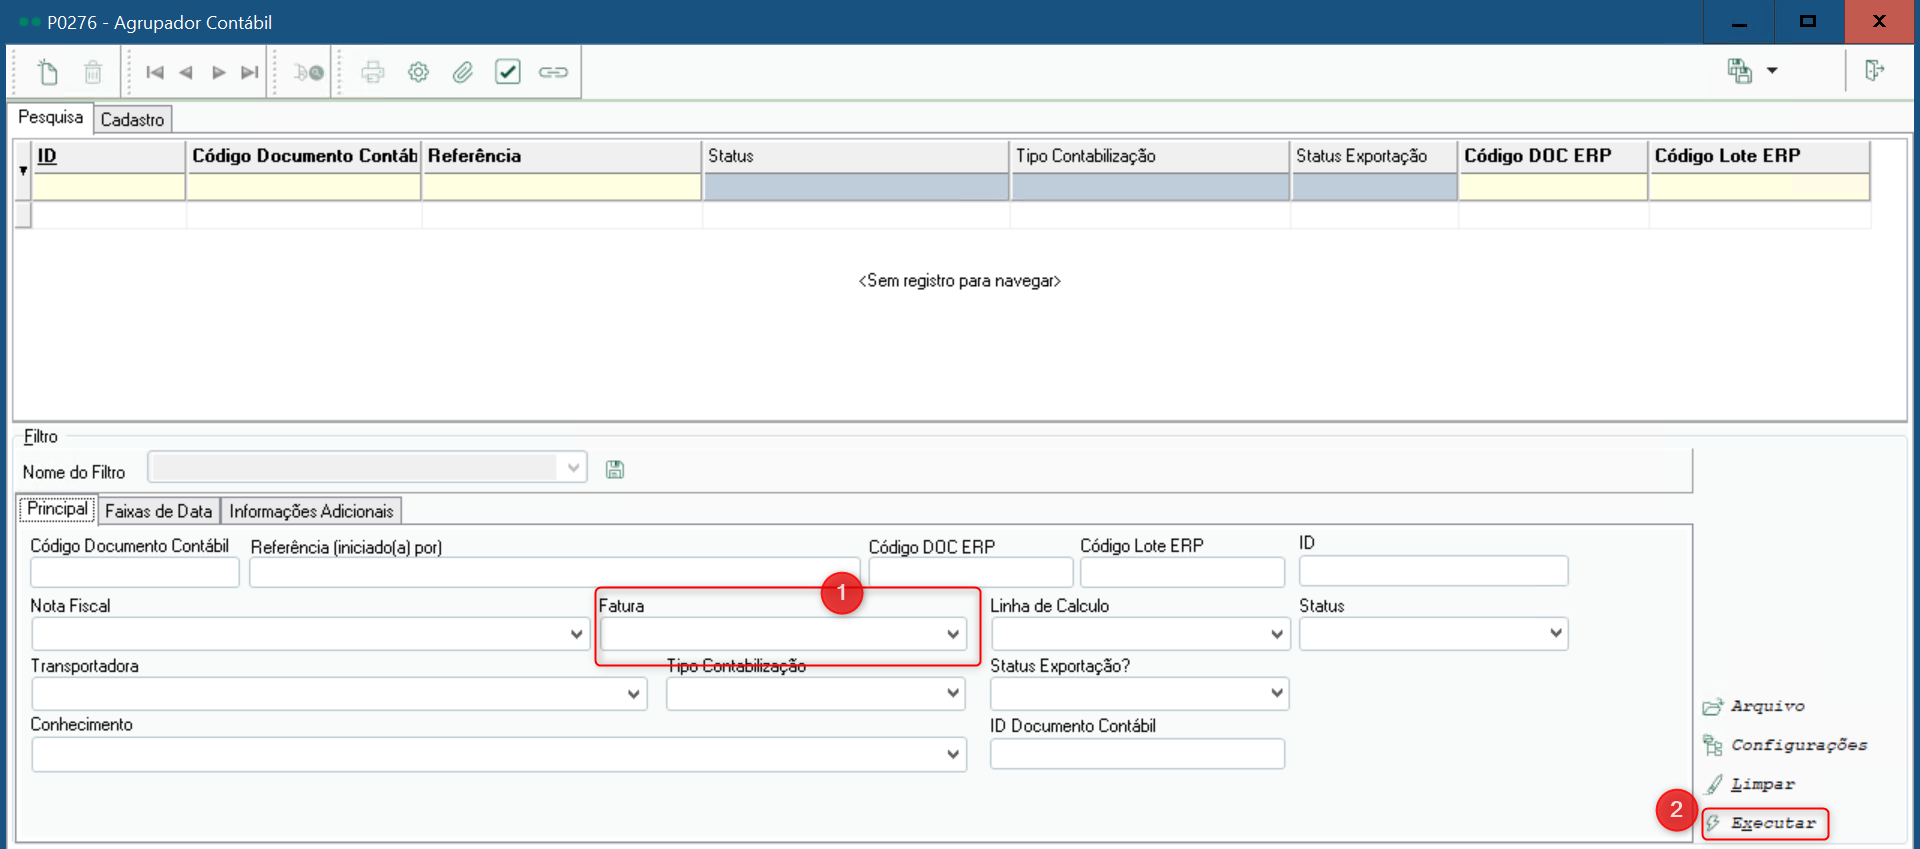
Task: Click the checkmark box toolbar icon
Action: [508, 72]
